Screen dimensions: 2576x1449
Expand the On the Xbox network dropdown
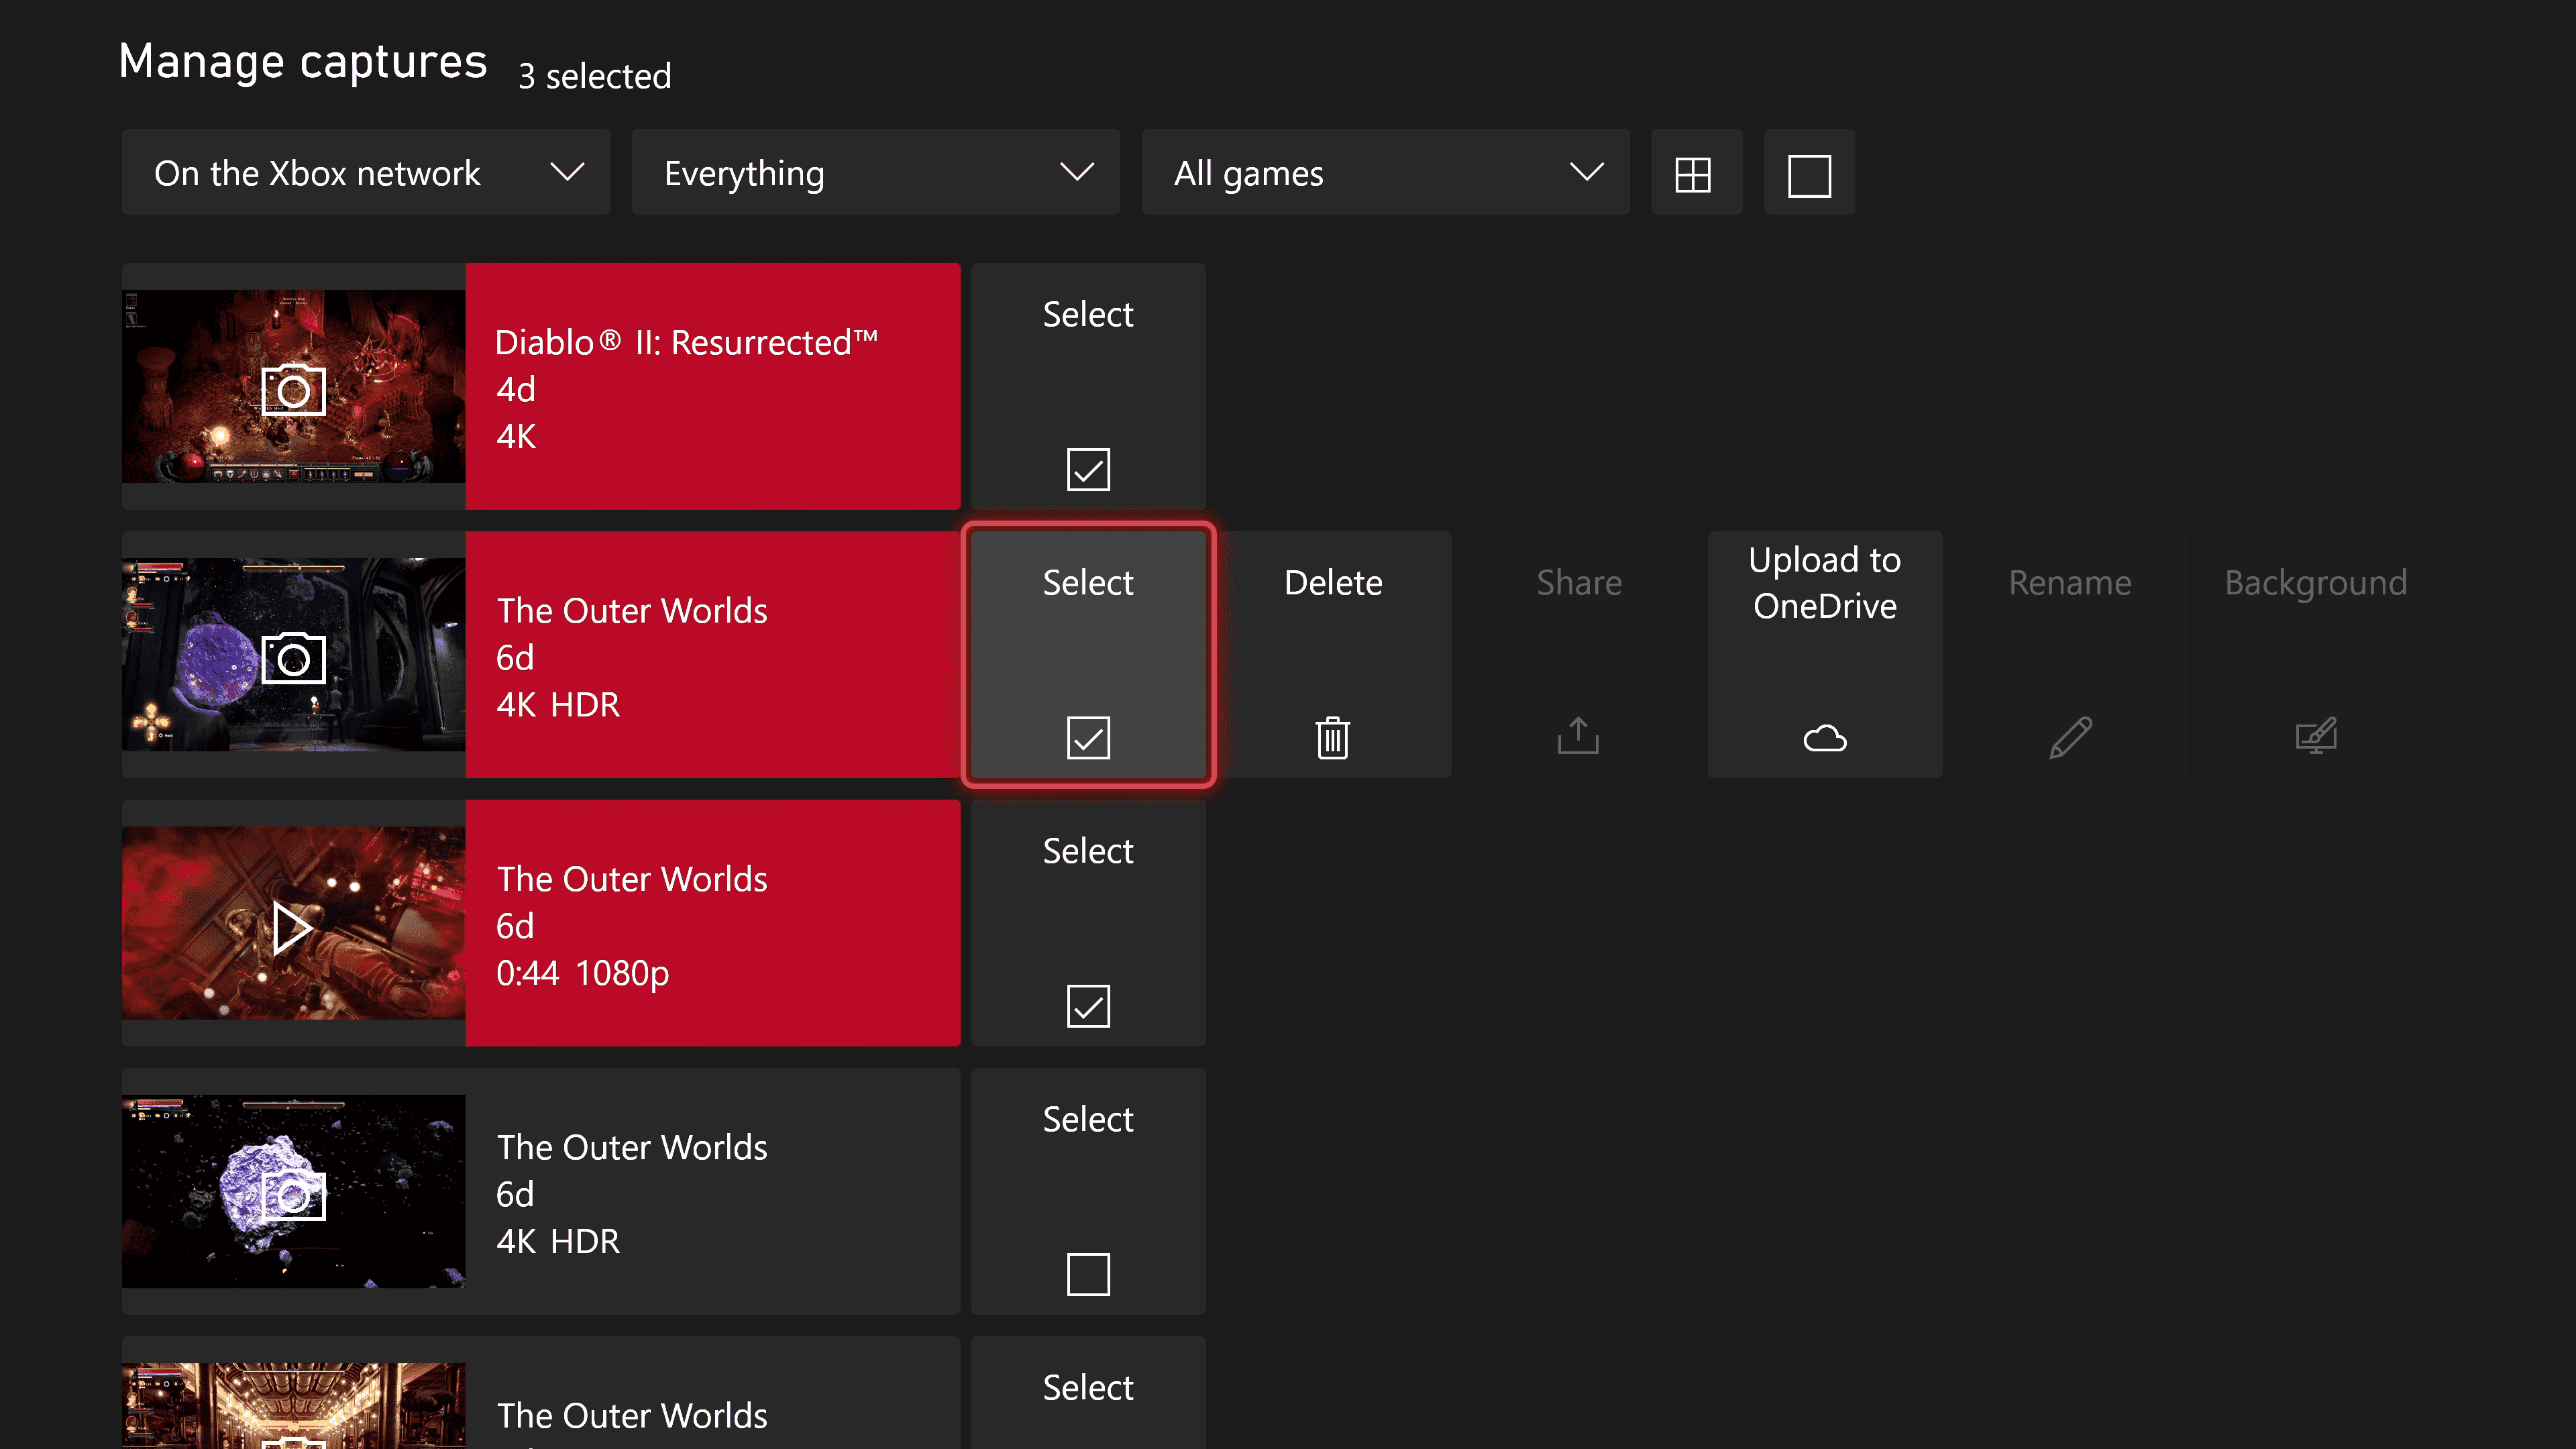click(x=364, y=172)
